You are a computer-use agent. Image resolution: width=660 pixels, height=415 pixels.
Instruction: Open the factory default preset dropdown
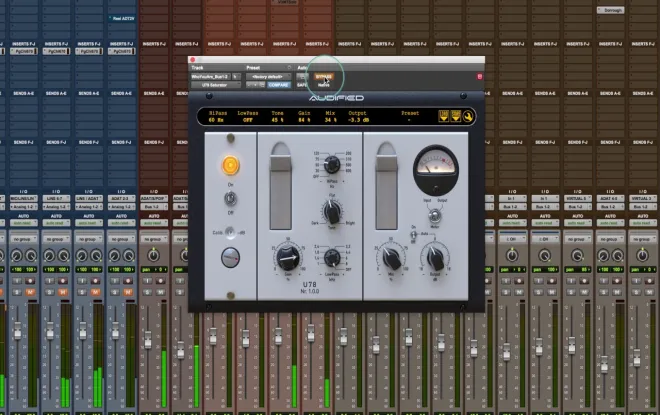pyautogui.click(x=268, y=77)
